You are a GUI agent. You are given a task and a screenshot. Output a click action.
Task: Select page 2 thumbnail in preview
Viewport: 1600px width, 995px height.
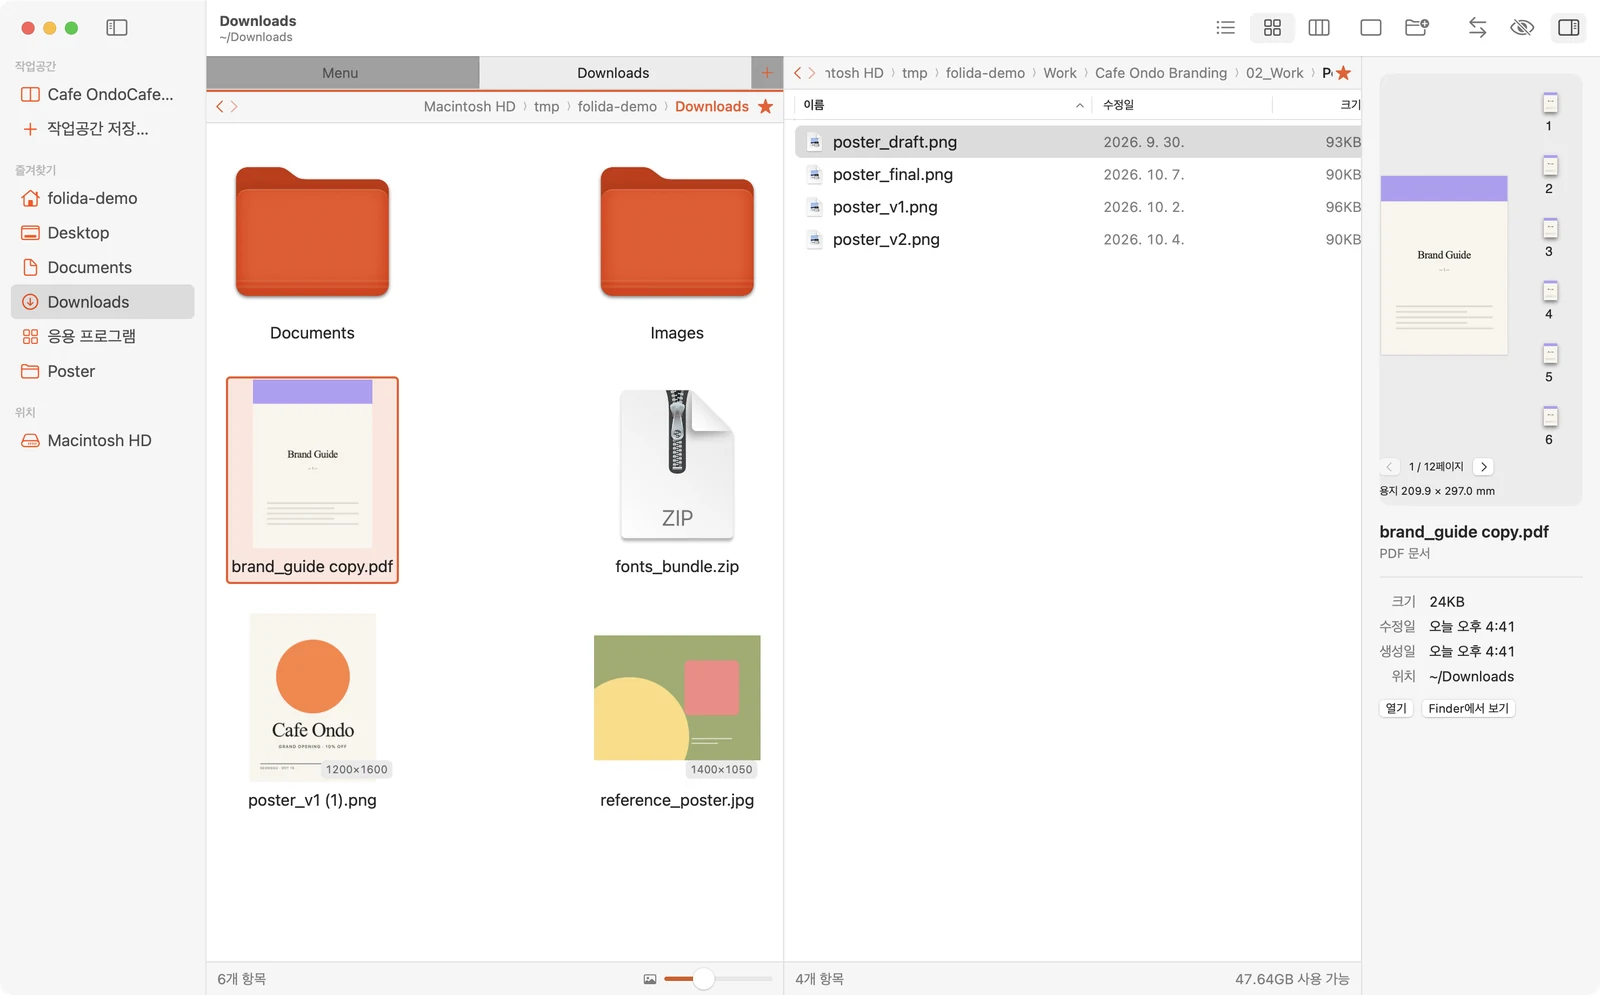[1550, 166]
